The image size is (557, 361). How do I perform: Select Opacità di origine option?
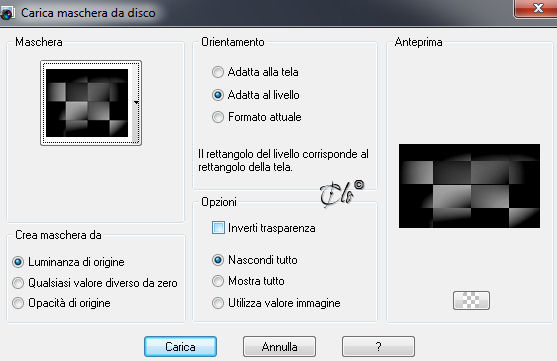point(61,303)
